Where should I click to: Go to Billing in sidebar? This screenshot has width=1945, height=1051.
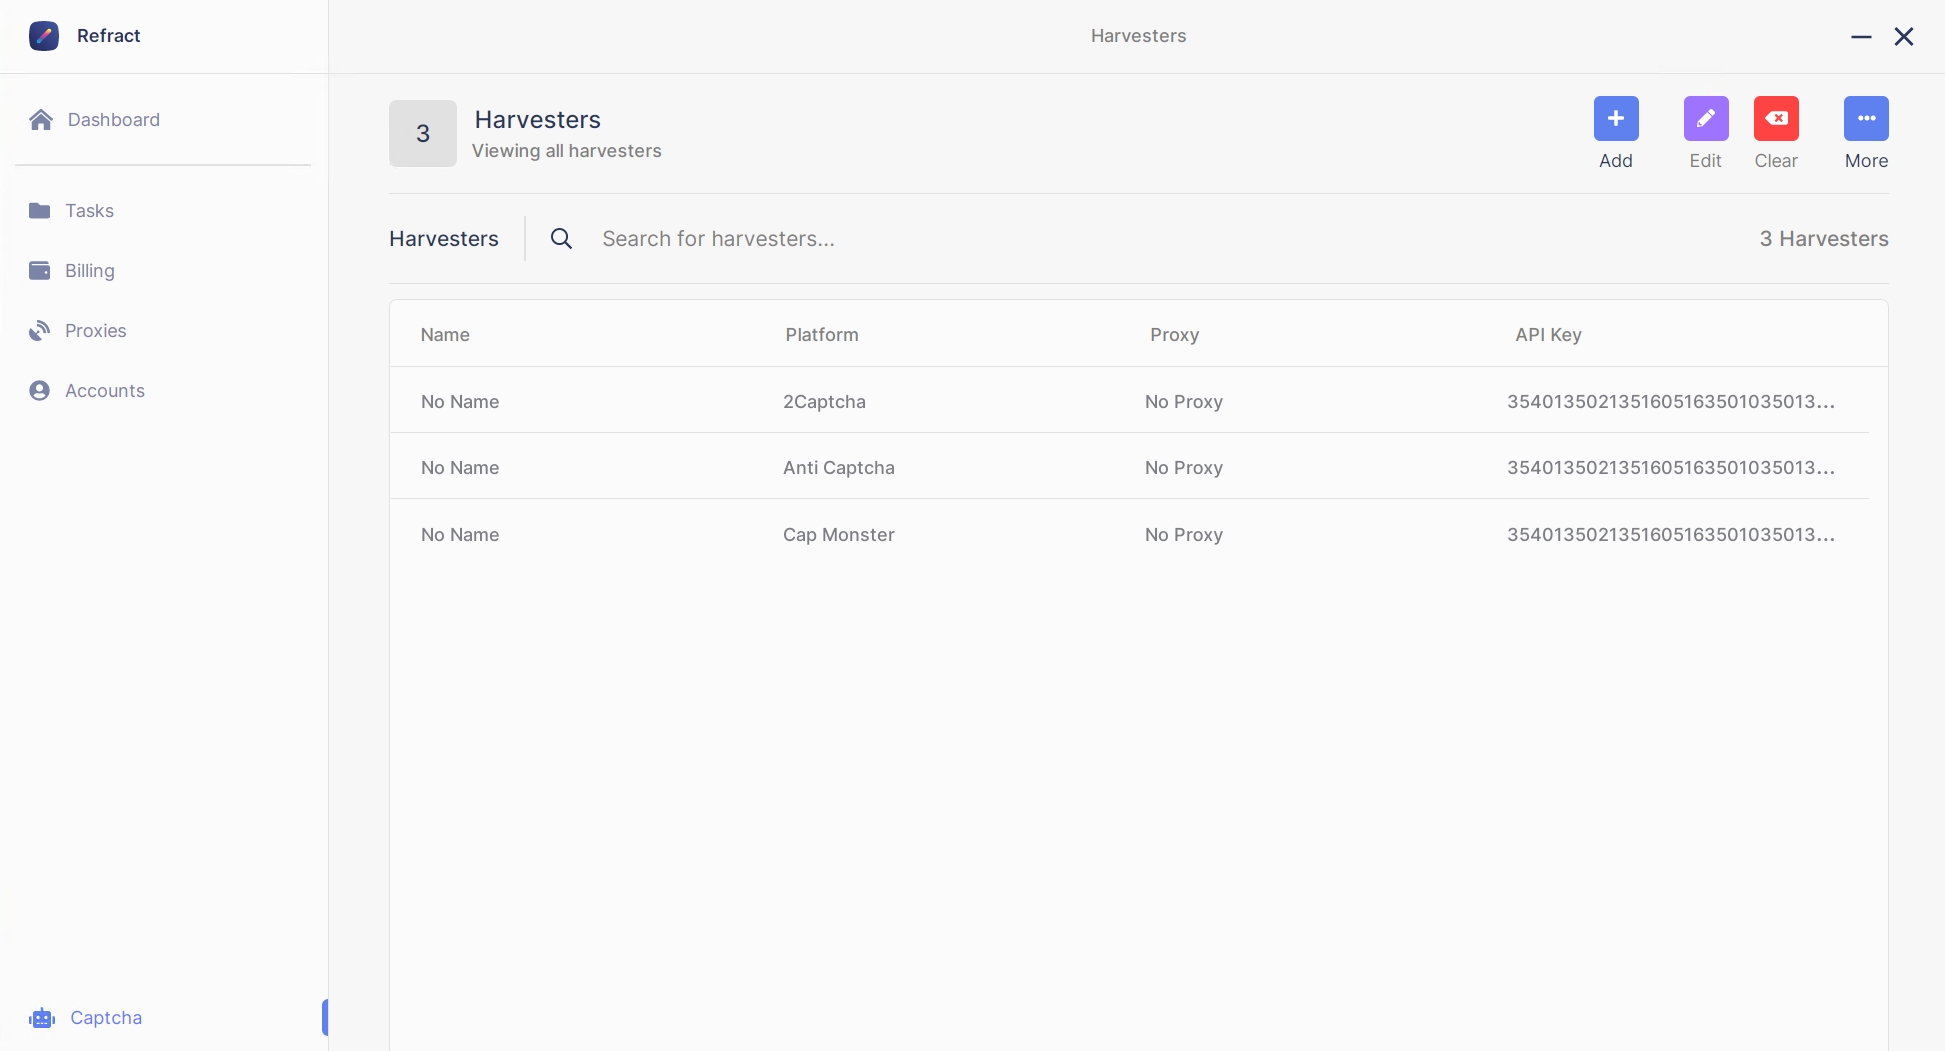coord(89,271)
